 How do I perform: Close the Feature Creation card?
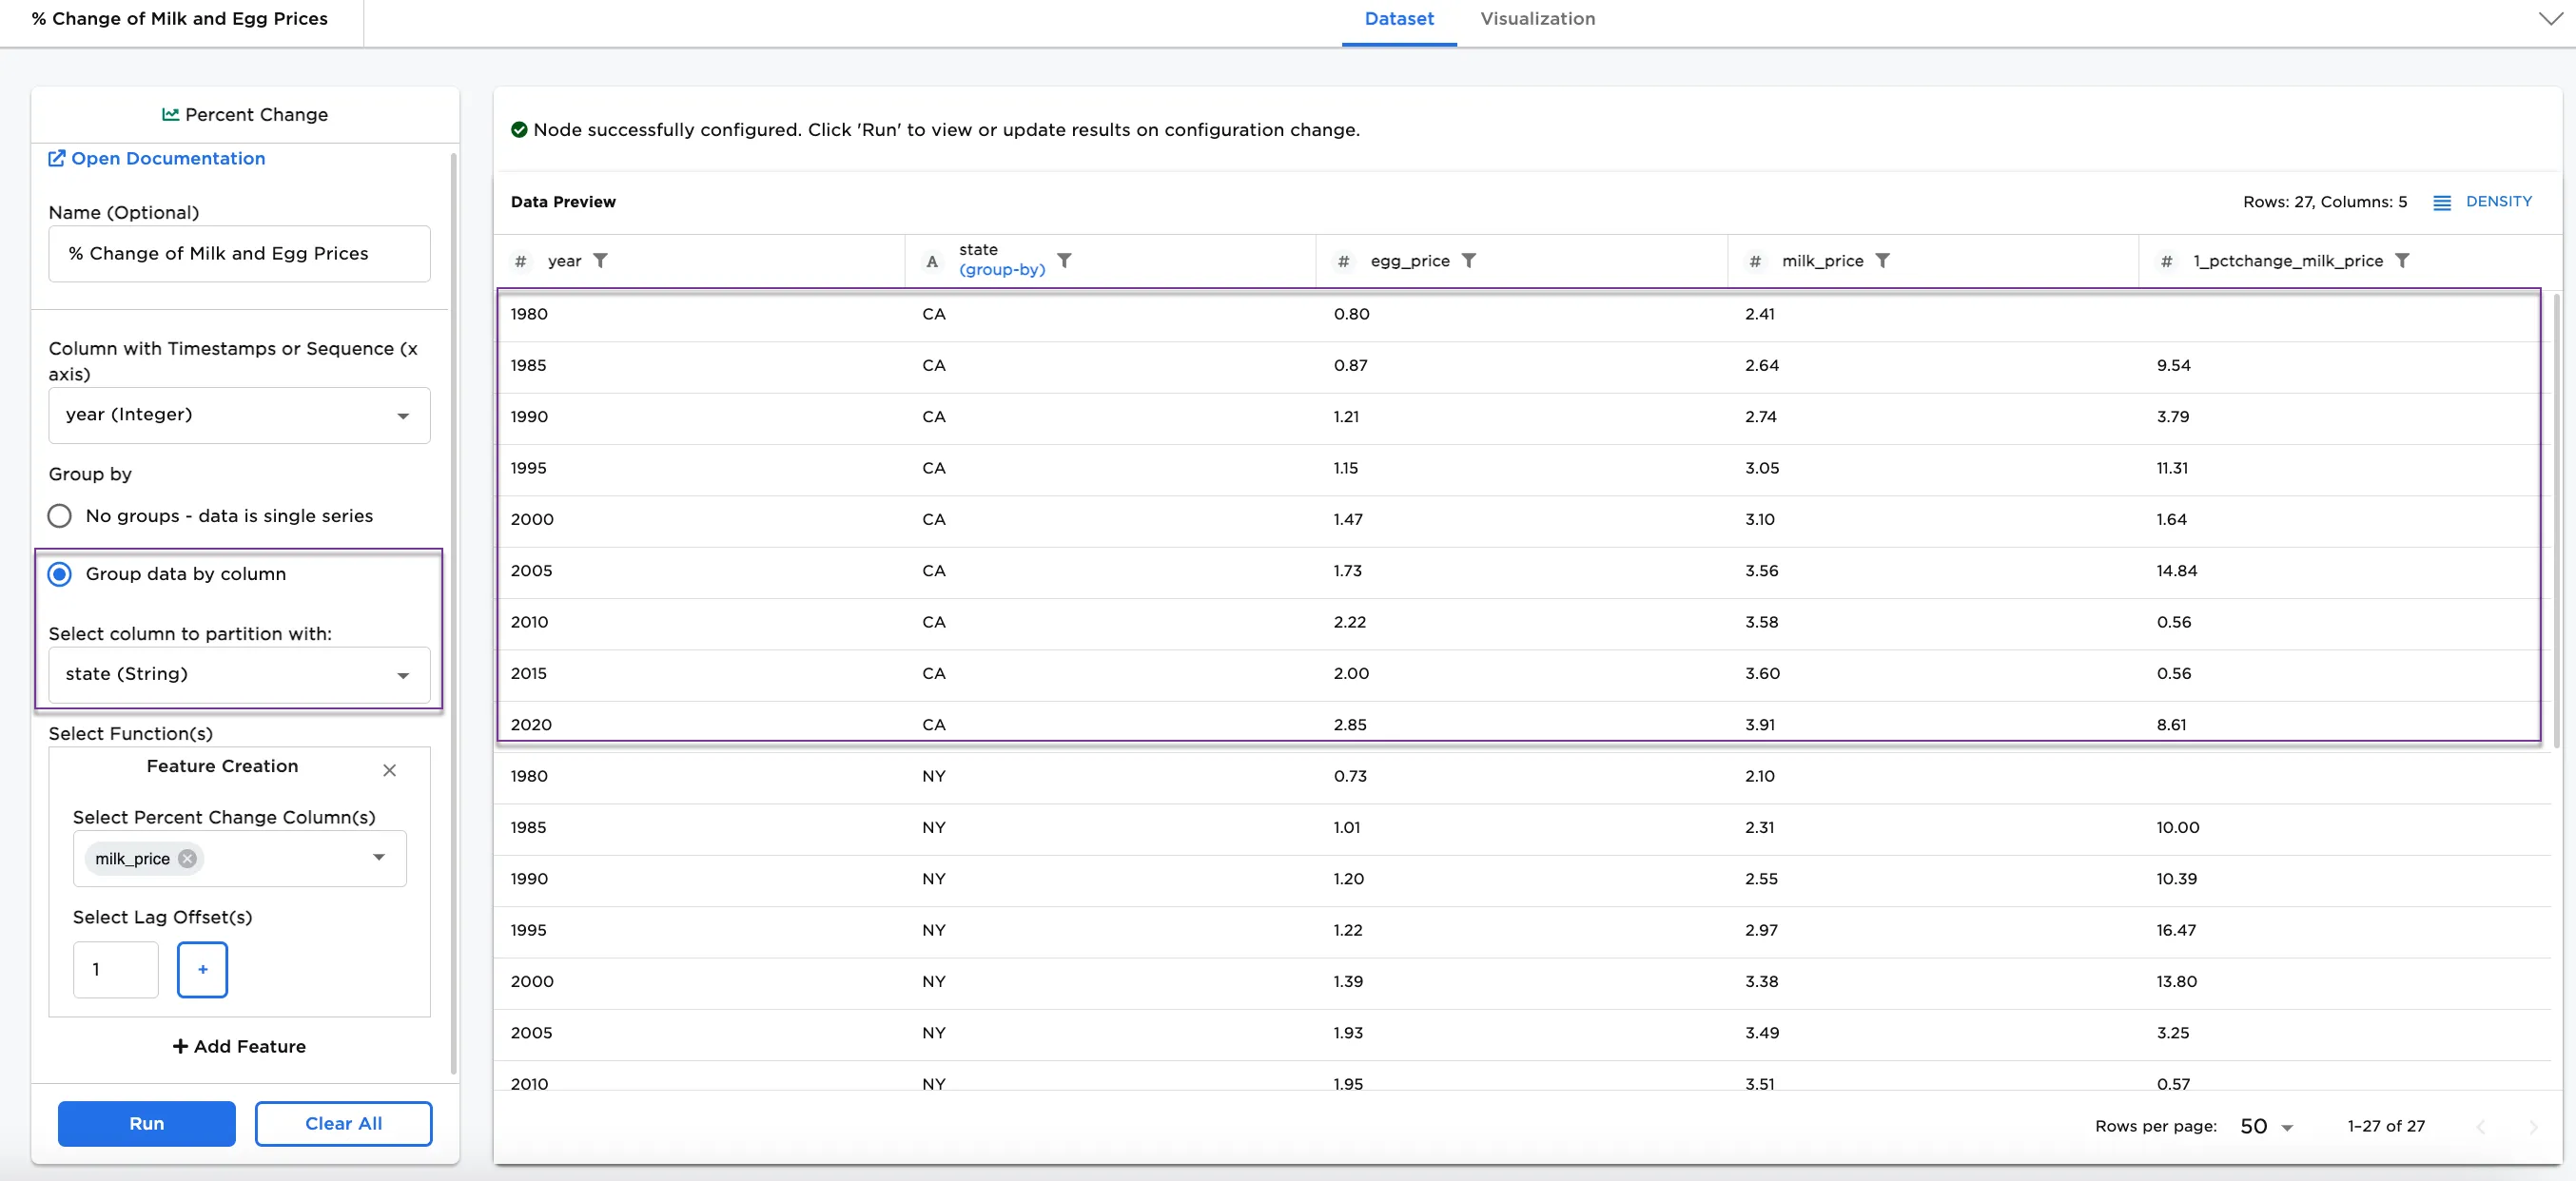[x=389, y=770]
